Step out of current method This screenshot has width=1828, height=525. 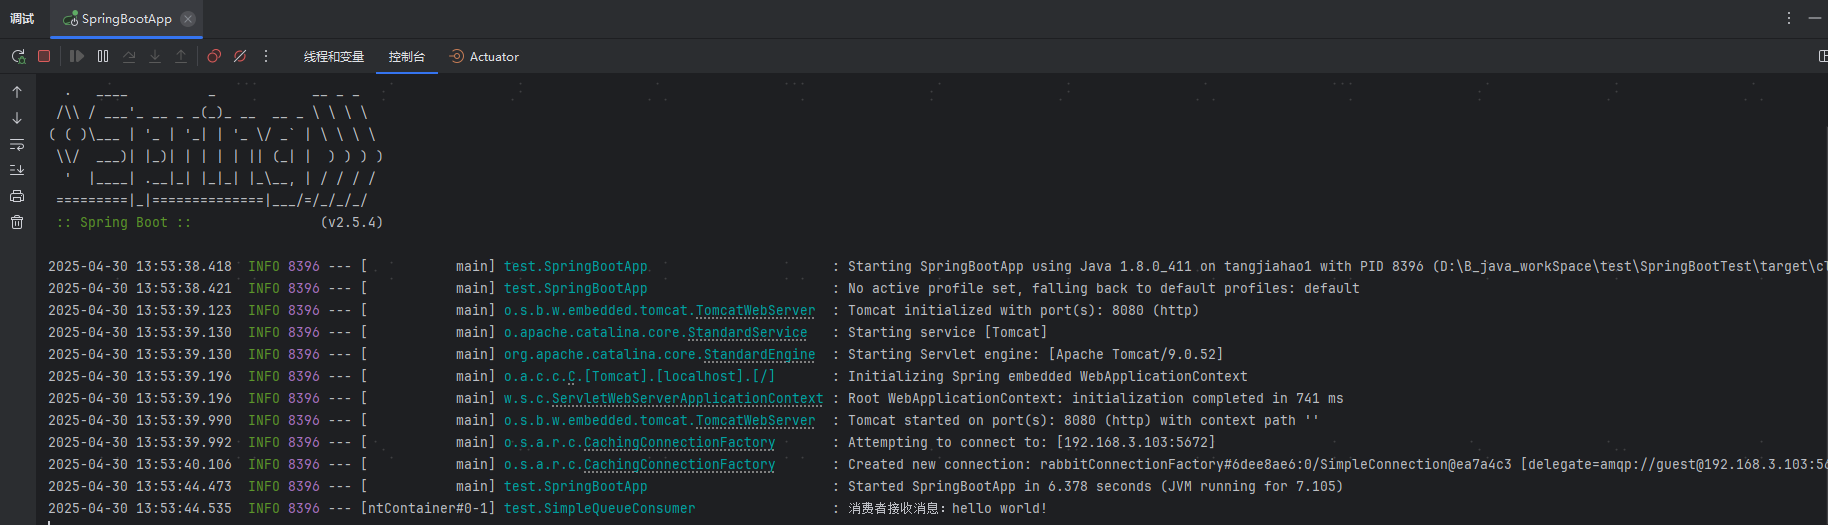[181, 56]
